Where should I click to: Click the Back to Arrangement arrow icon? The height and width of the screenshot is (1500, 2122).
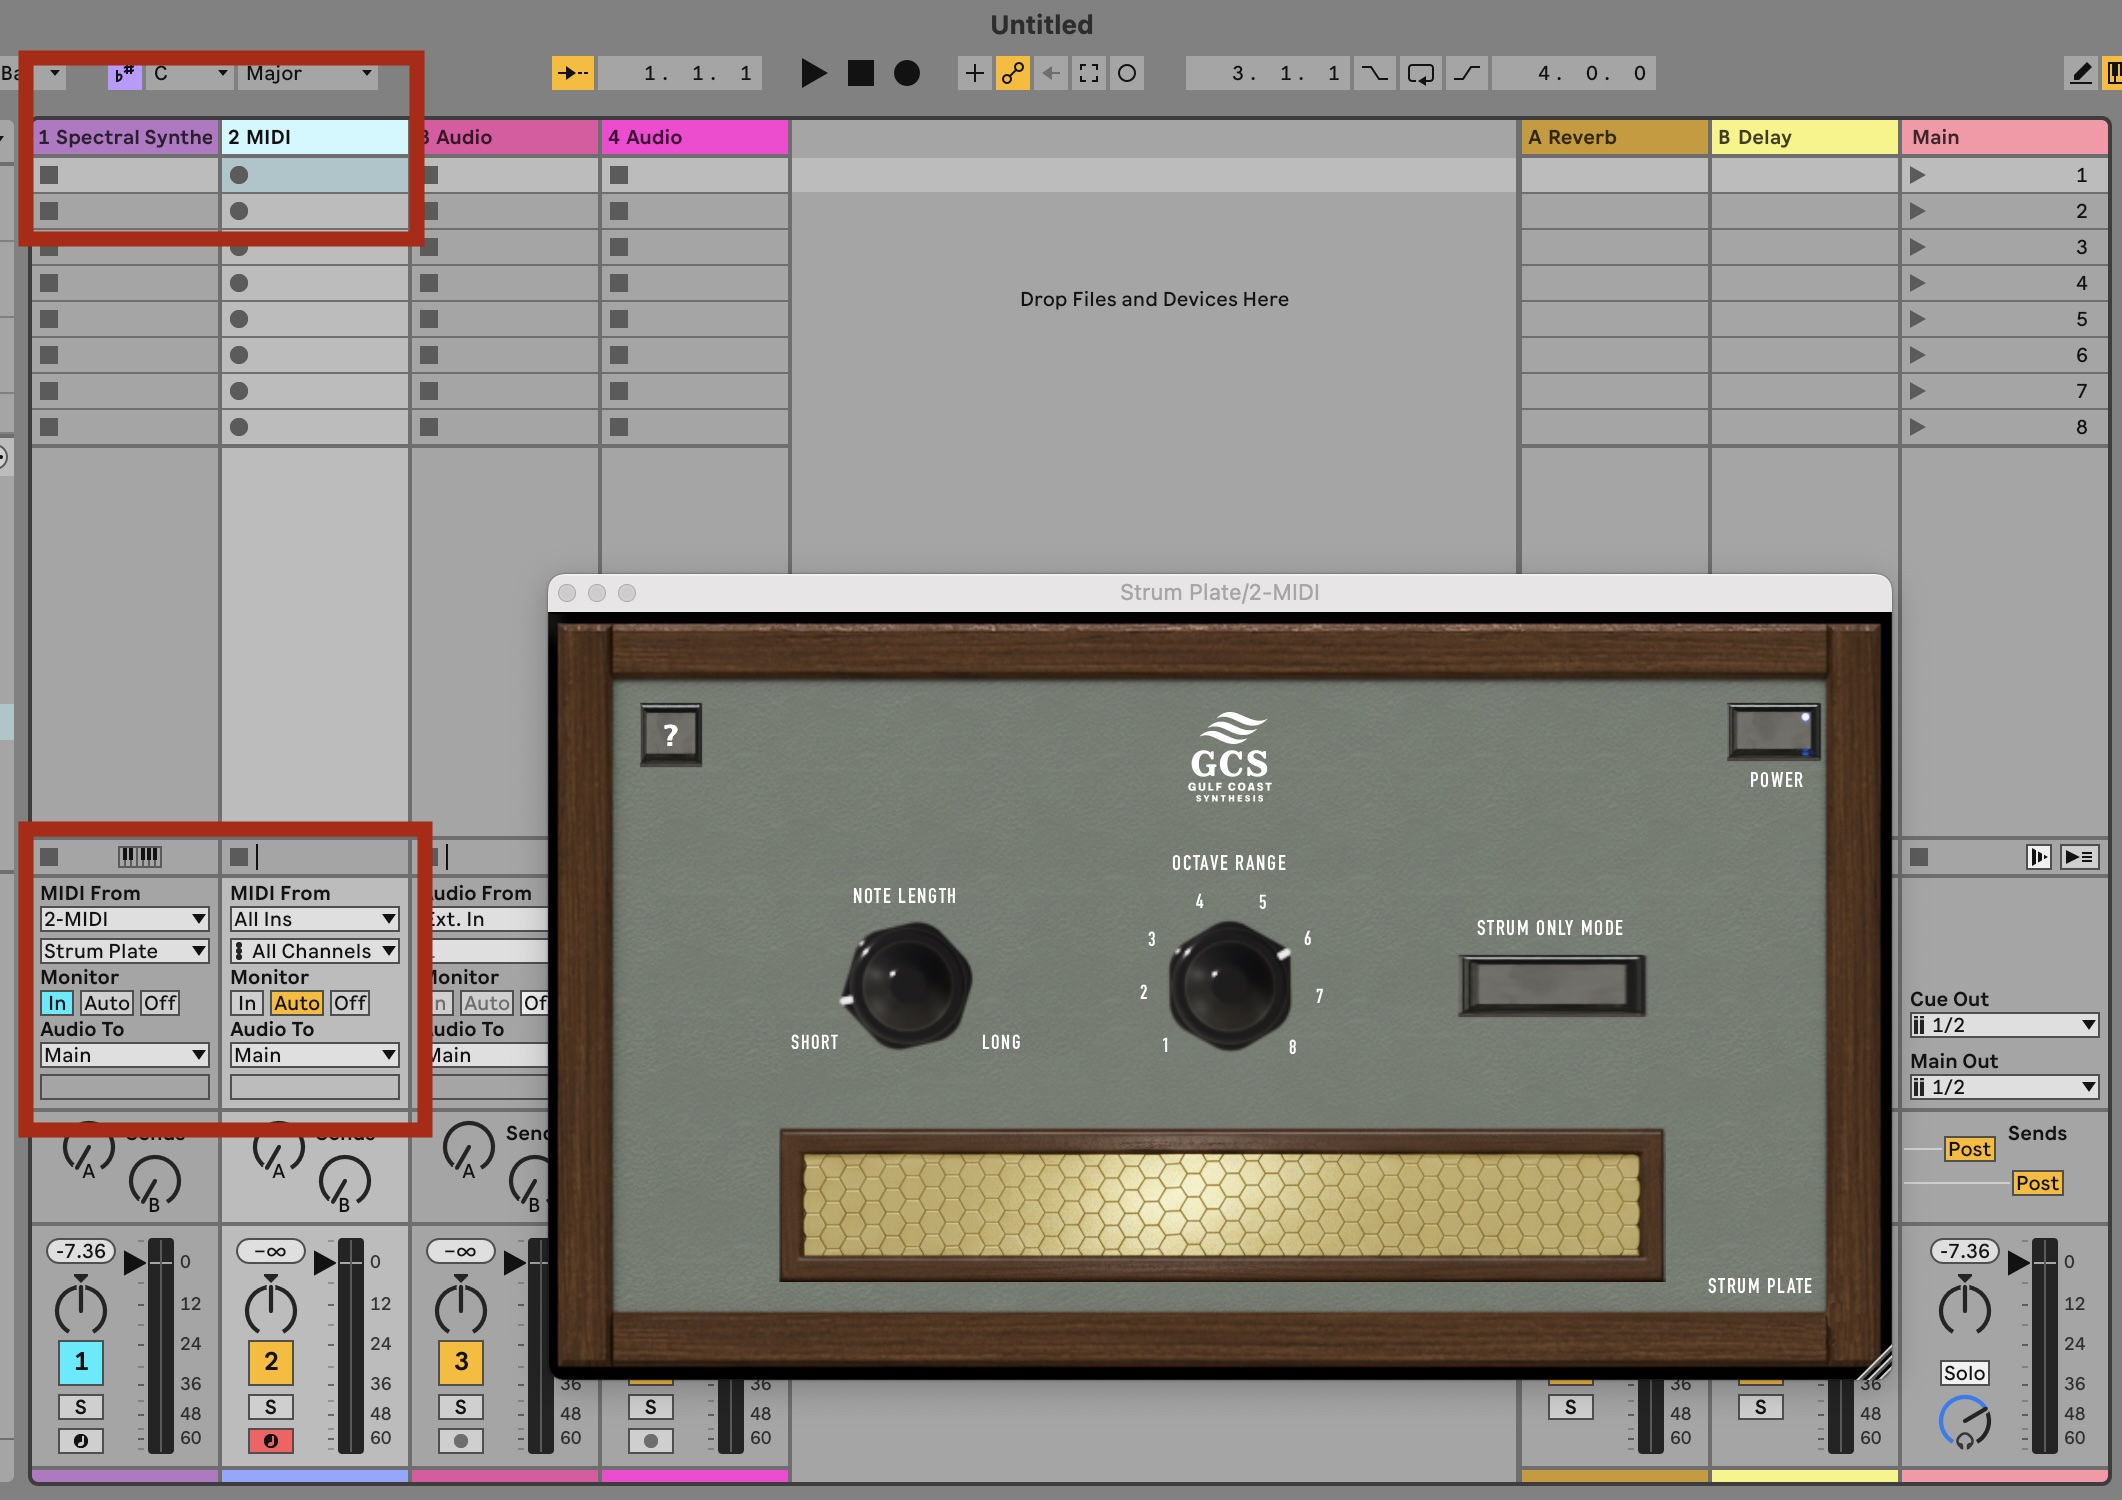[x=1050, y=72]
